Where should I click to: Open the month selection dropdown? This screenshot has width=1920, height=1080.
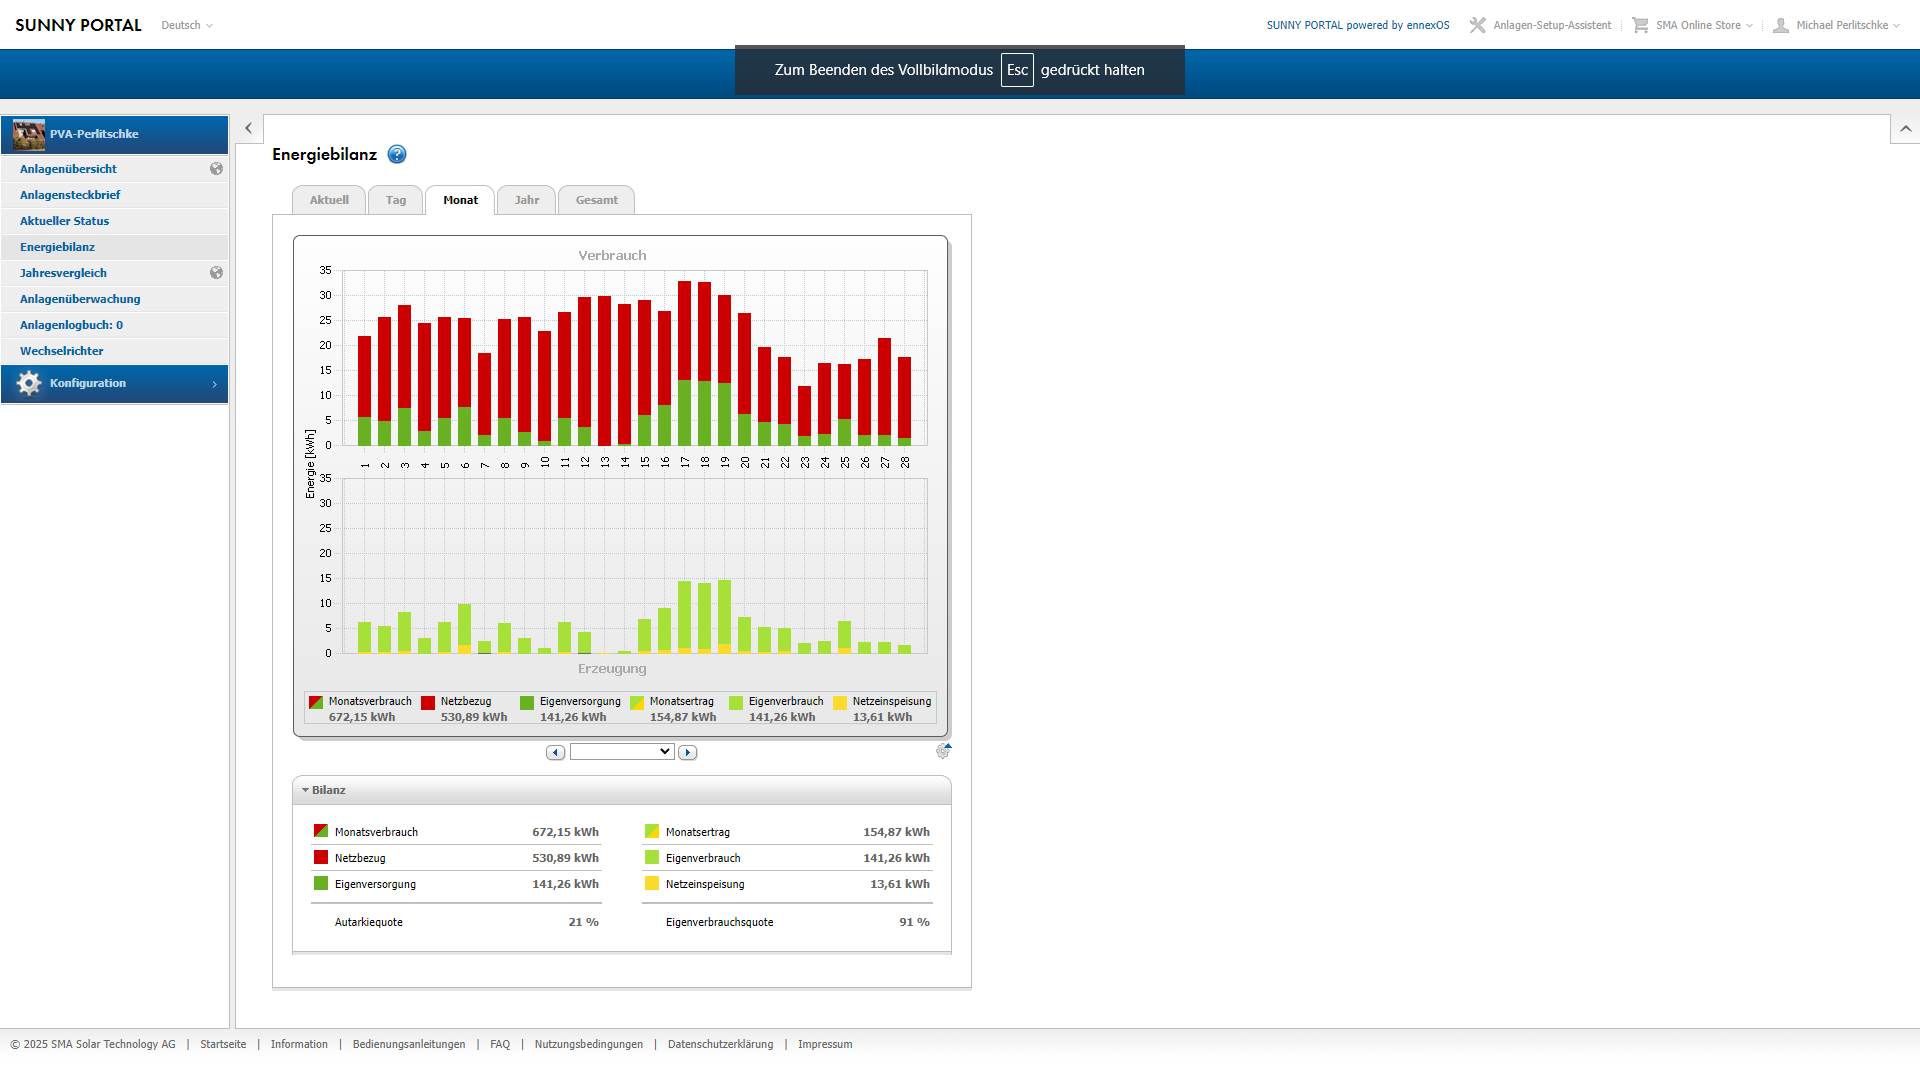(621, 752)
